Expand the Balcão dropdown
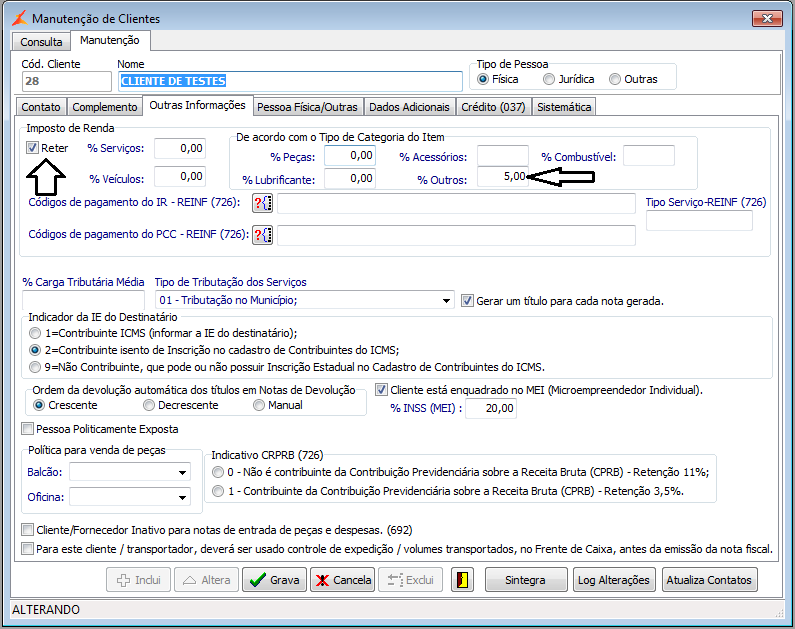The height and width of the screenshot is (629, 795). coord(183,472)
